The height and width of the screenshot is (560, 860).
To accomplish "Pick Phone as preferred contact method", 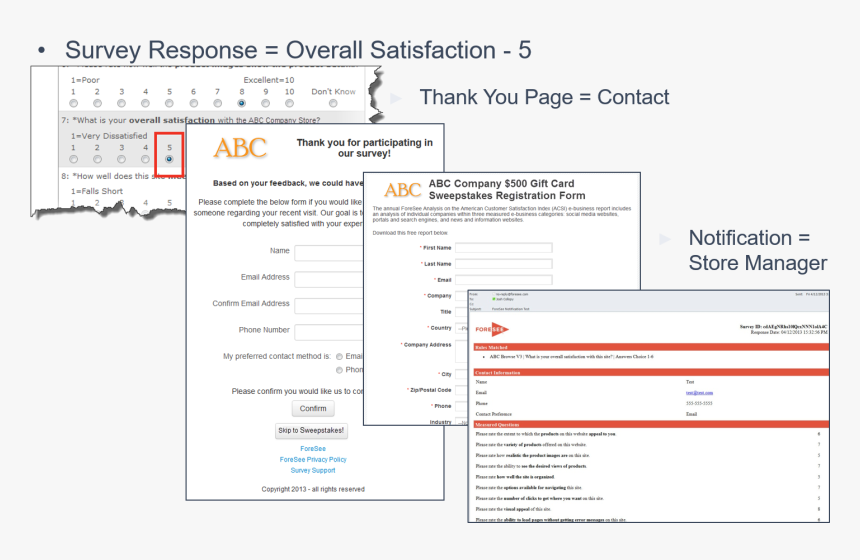I will click(340, 370).
